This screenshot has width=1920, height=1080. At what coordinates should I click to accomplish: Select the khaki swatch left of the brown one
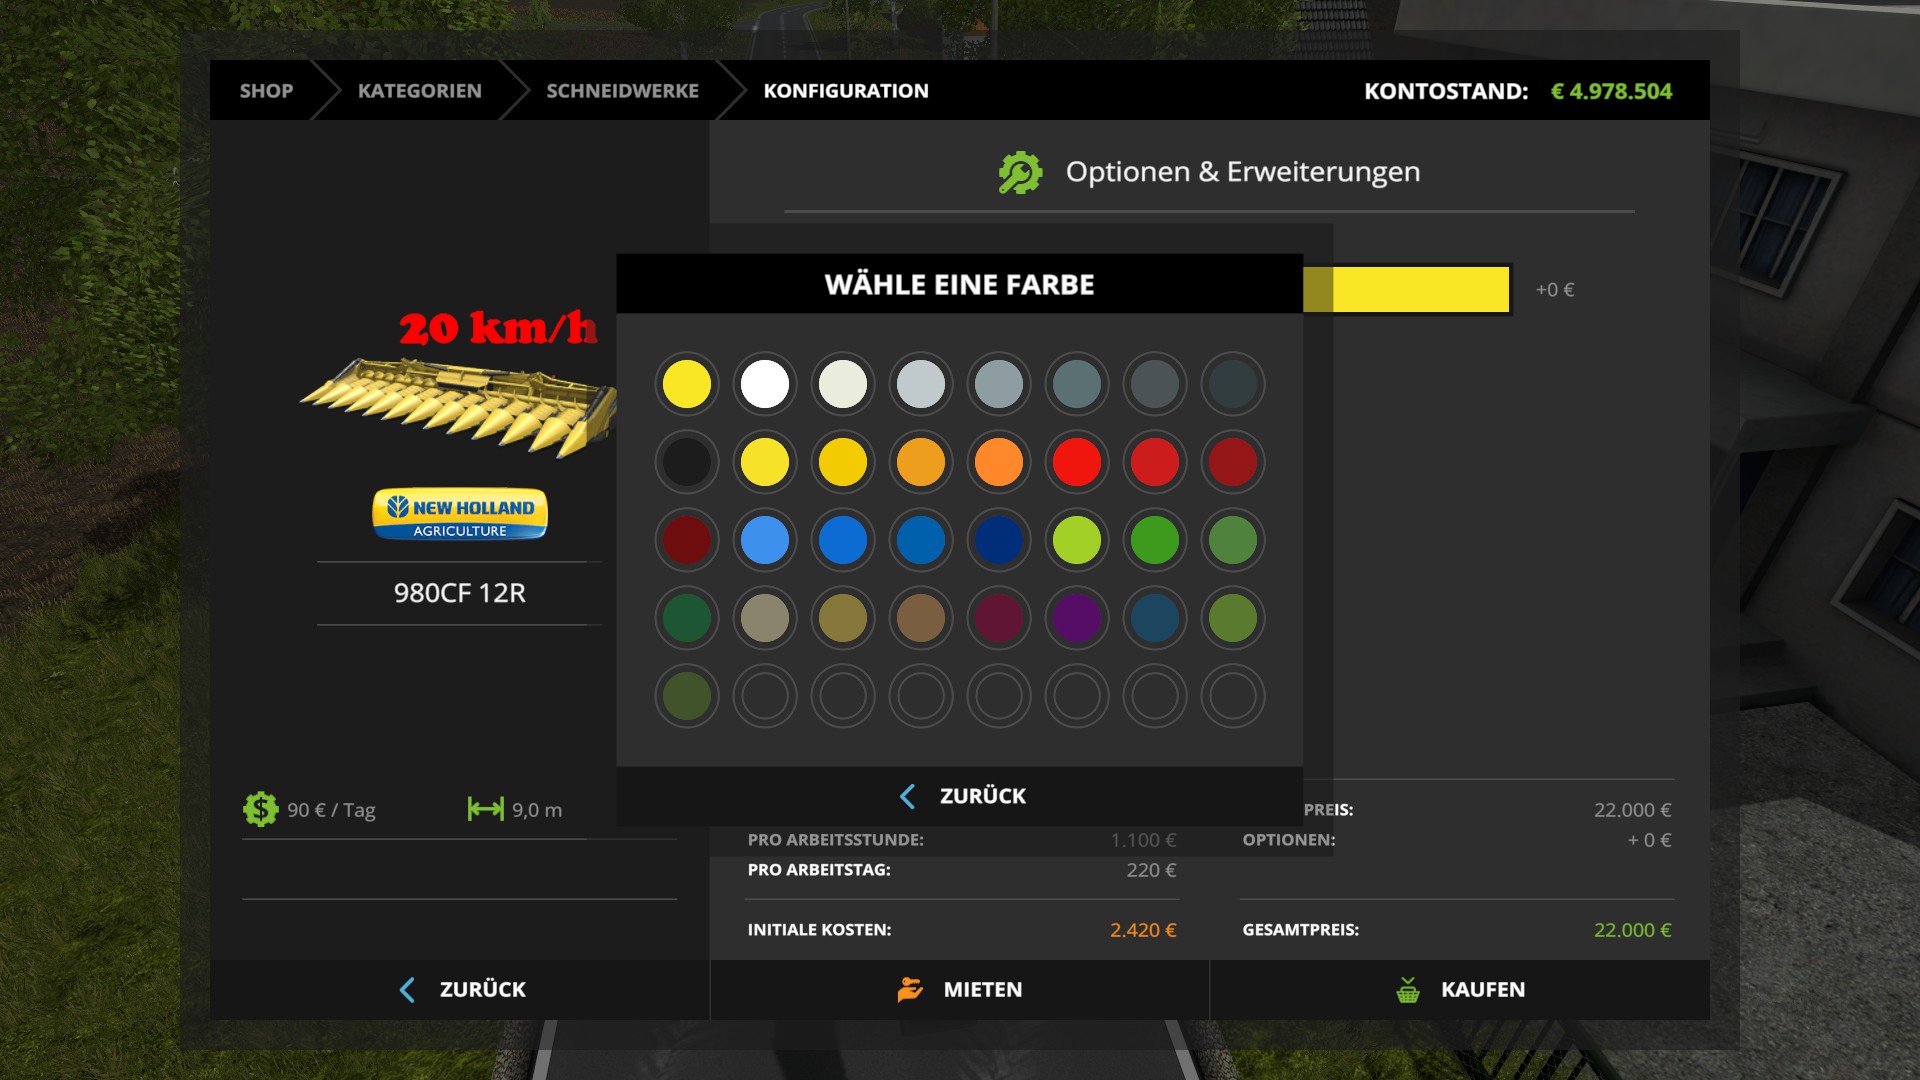(x=843, y=618)
